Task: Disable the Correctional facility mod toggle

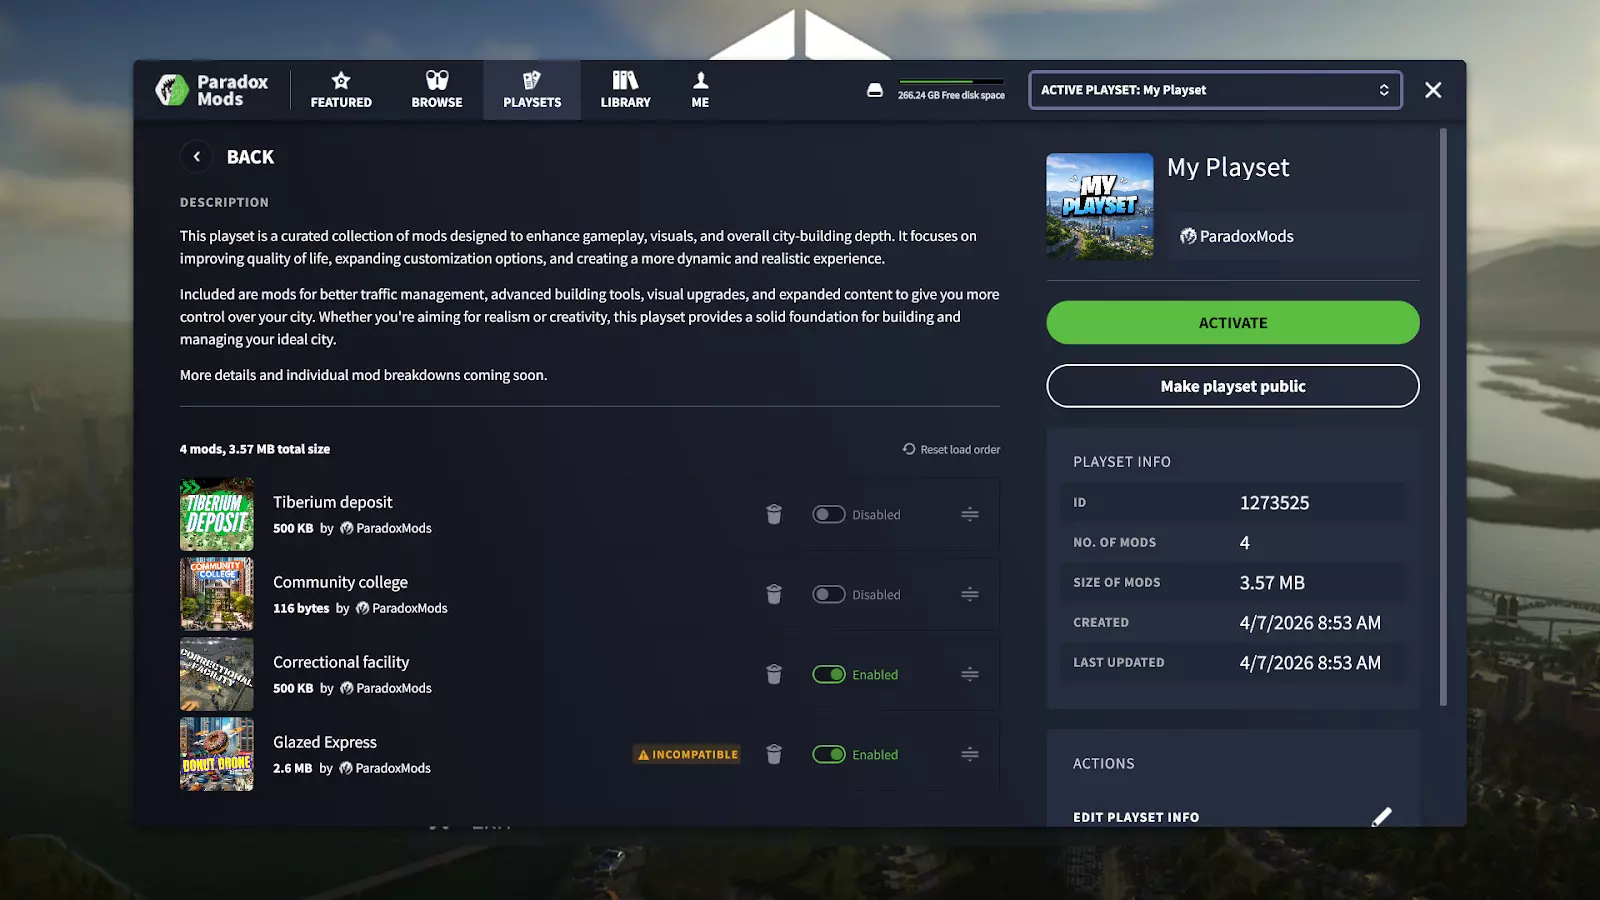Action: pos(829,674)
